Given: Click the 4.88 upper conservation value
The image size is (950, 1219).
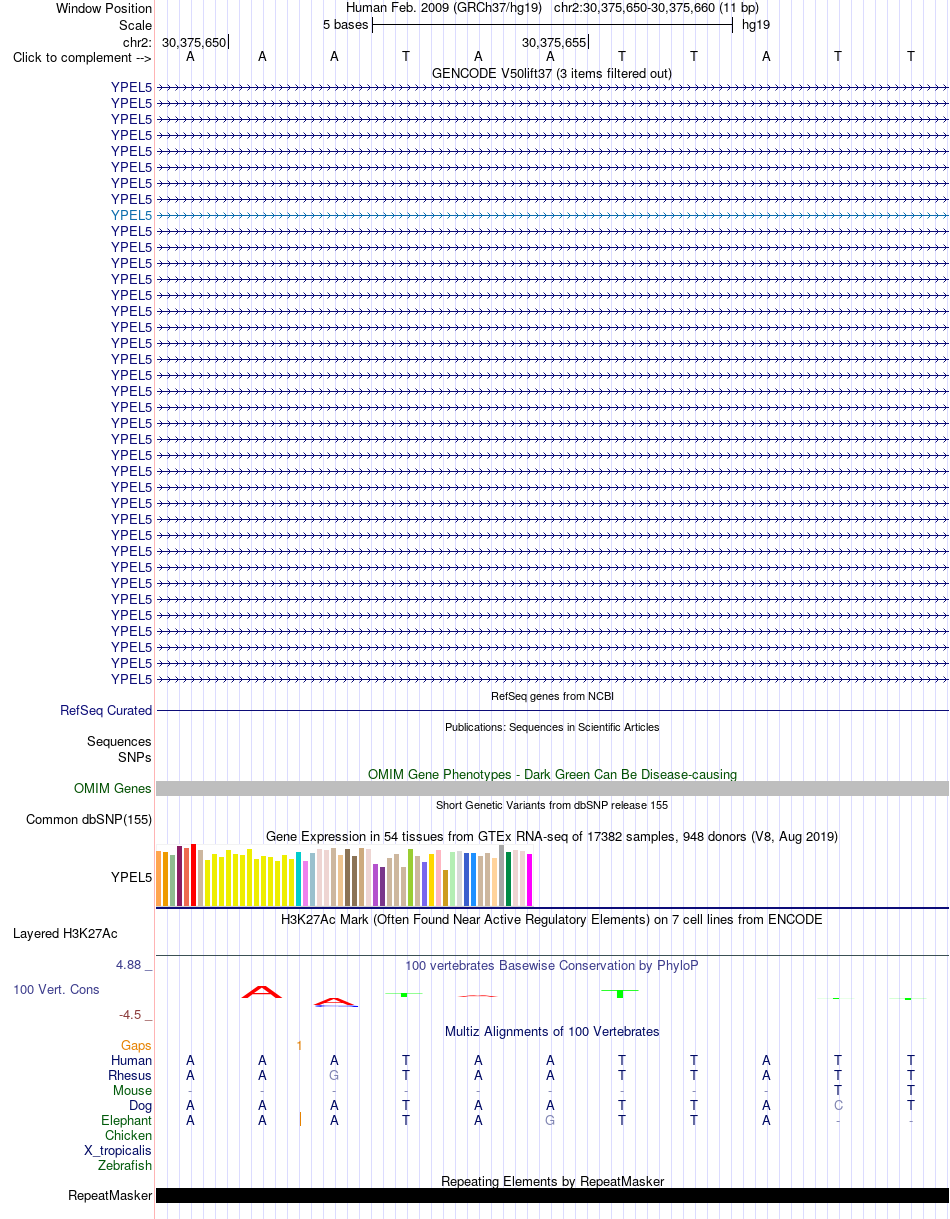Looking at the screenshot, I should pos(133,965).
